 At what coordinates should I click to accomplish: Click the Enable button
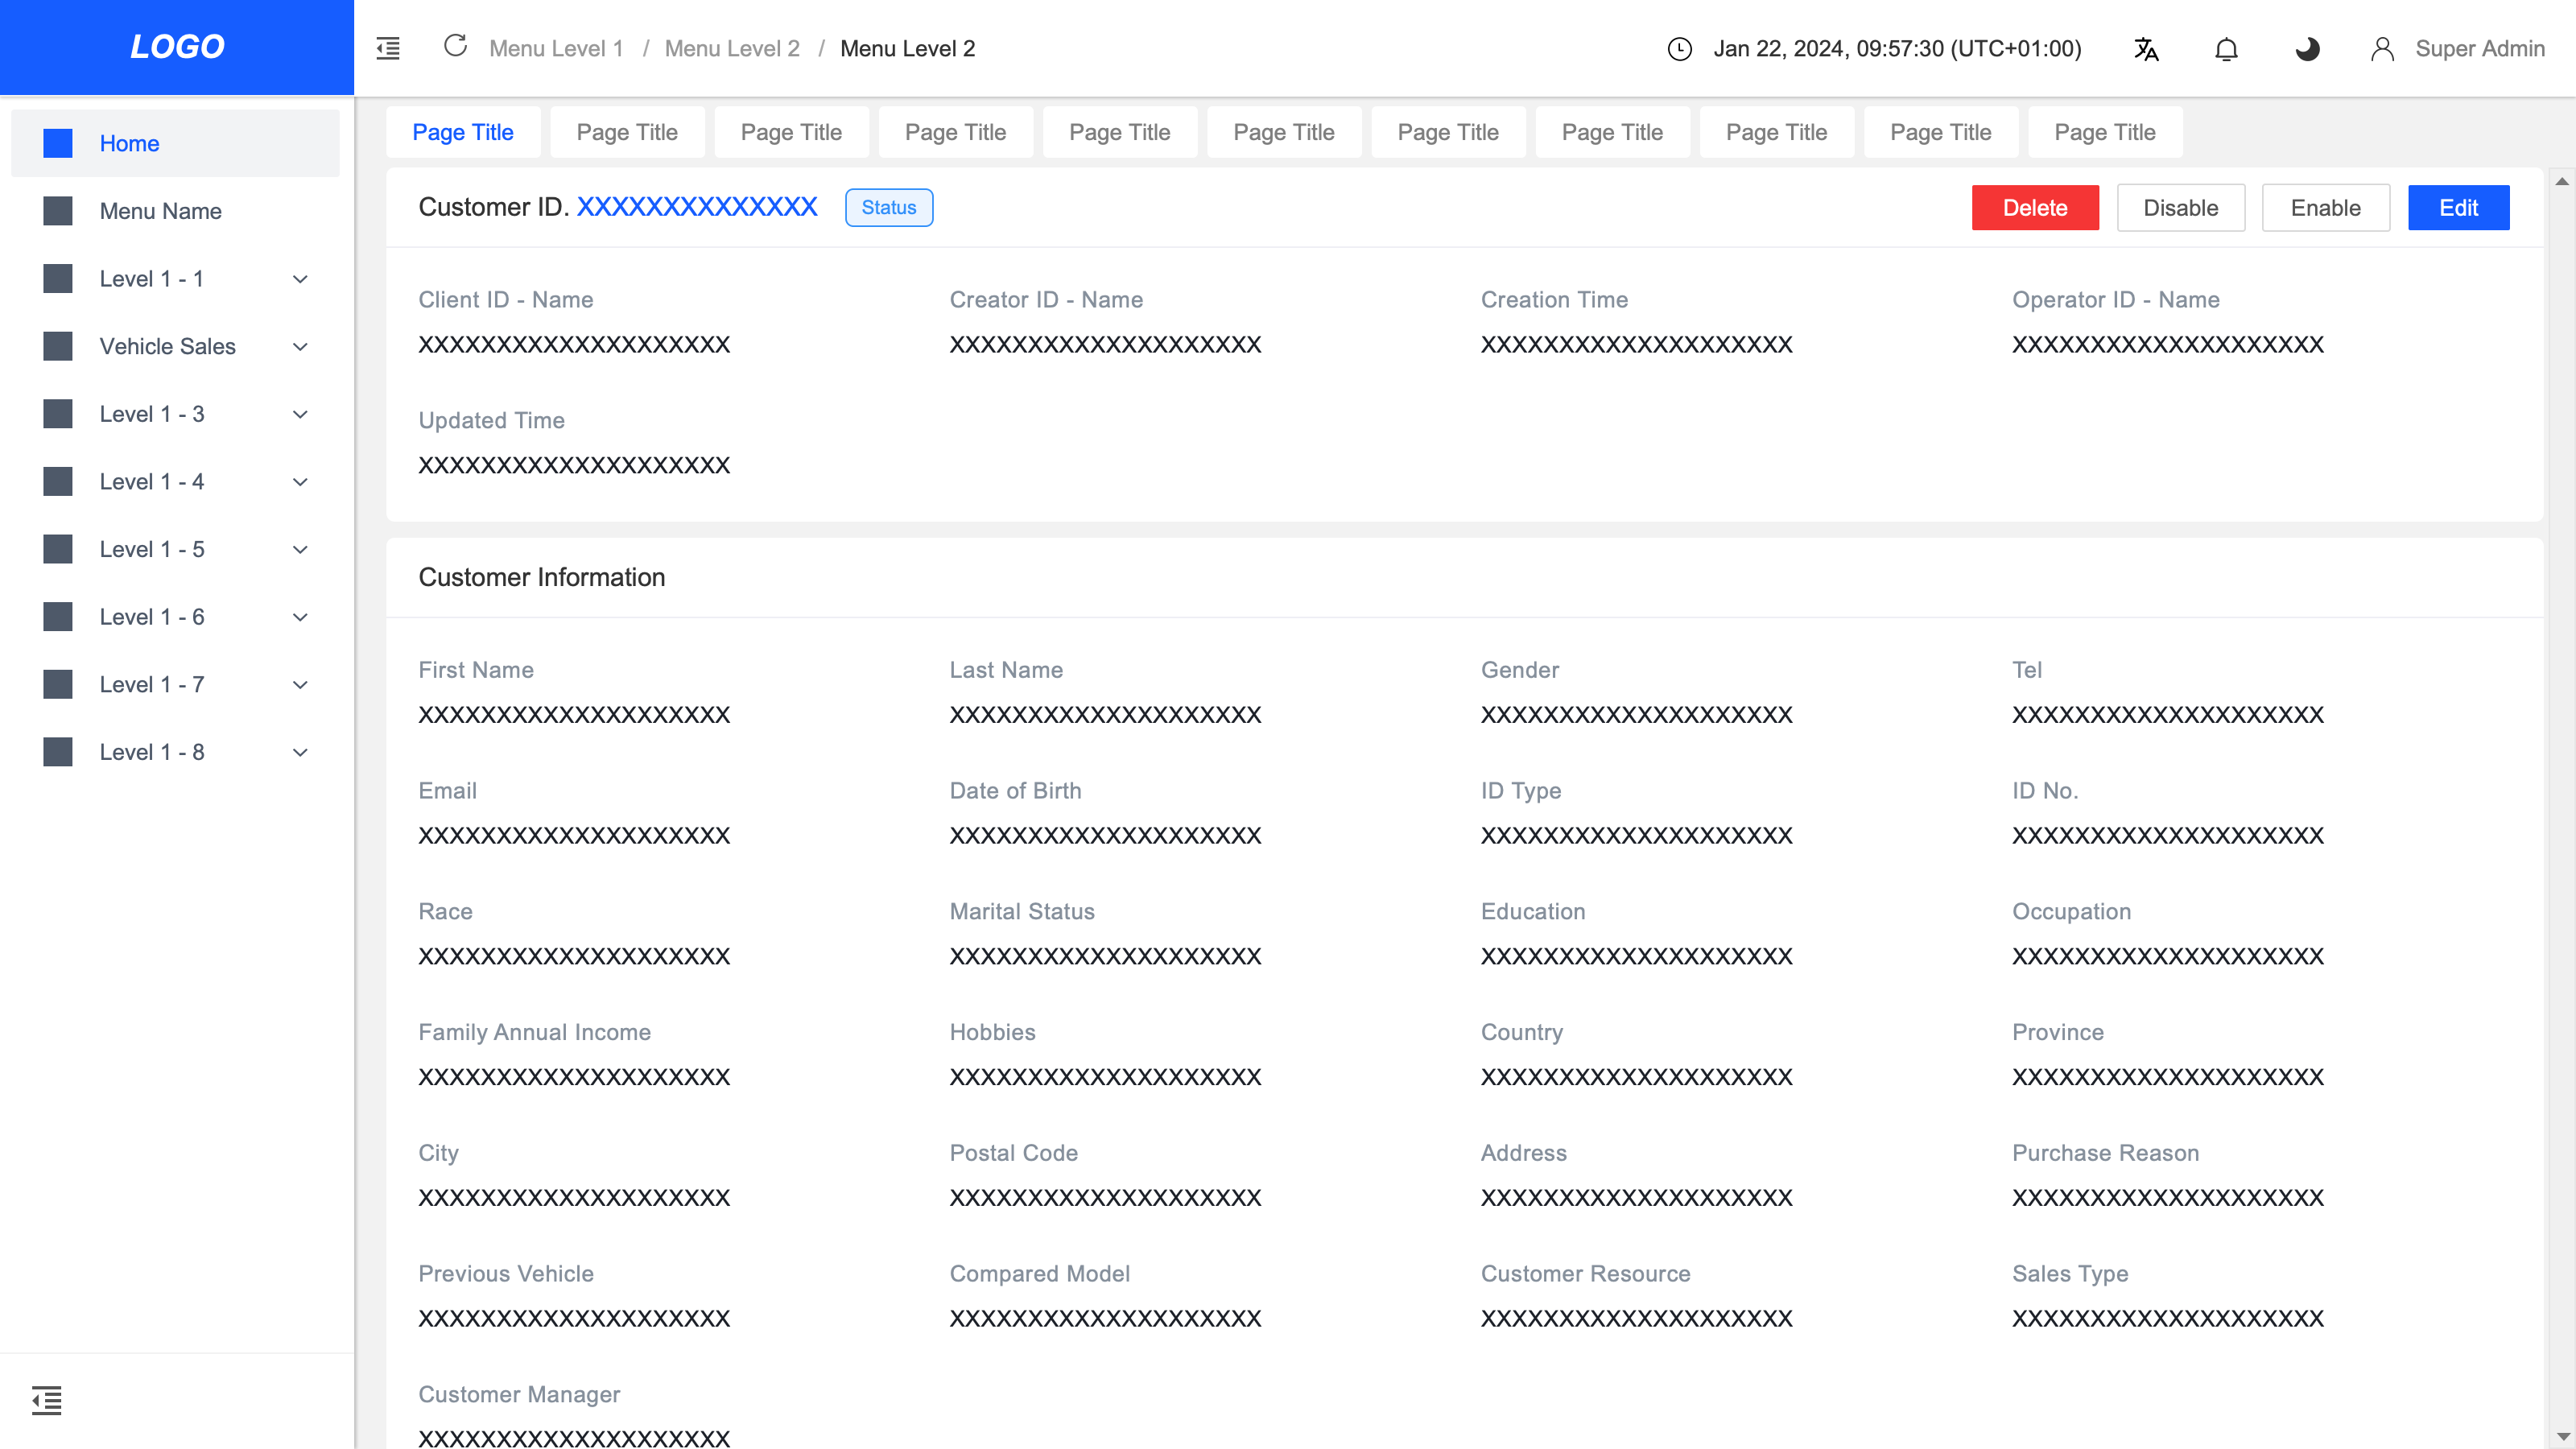coord(2326,208)
